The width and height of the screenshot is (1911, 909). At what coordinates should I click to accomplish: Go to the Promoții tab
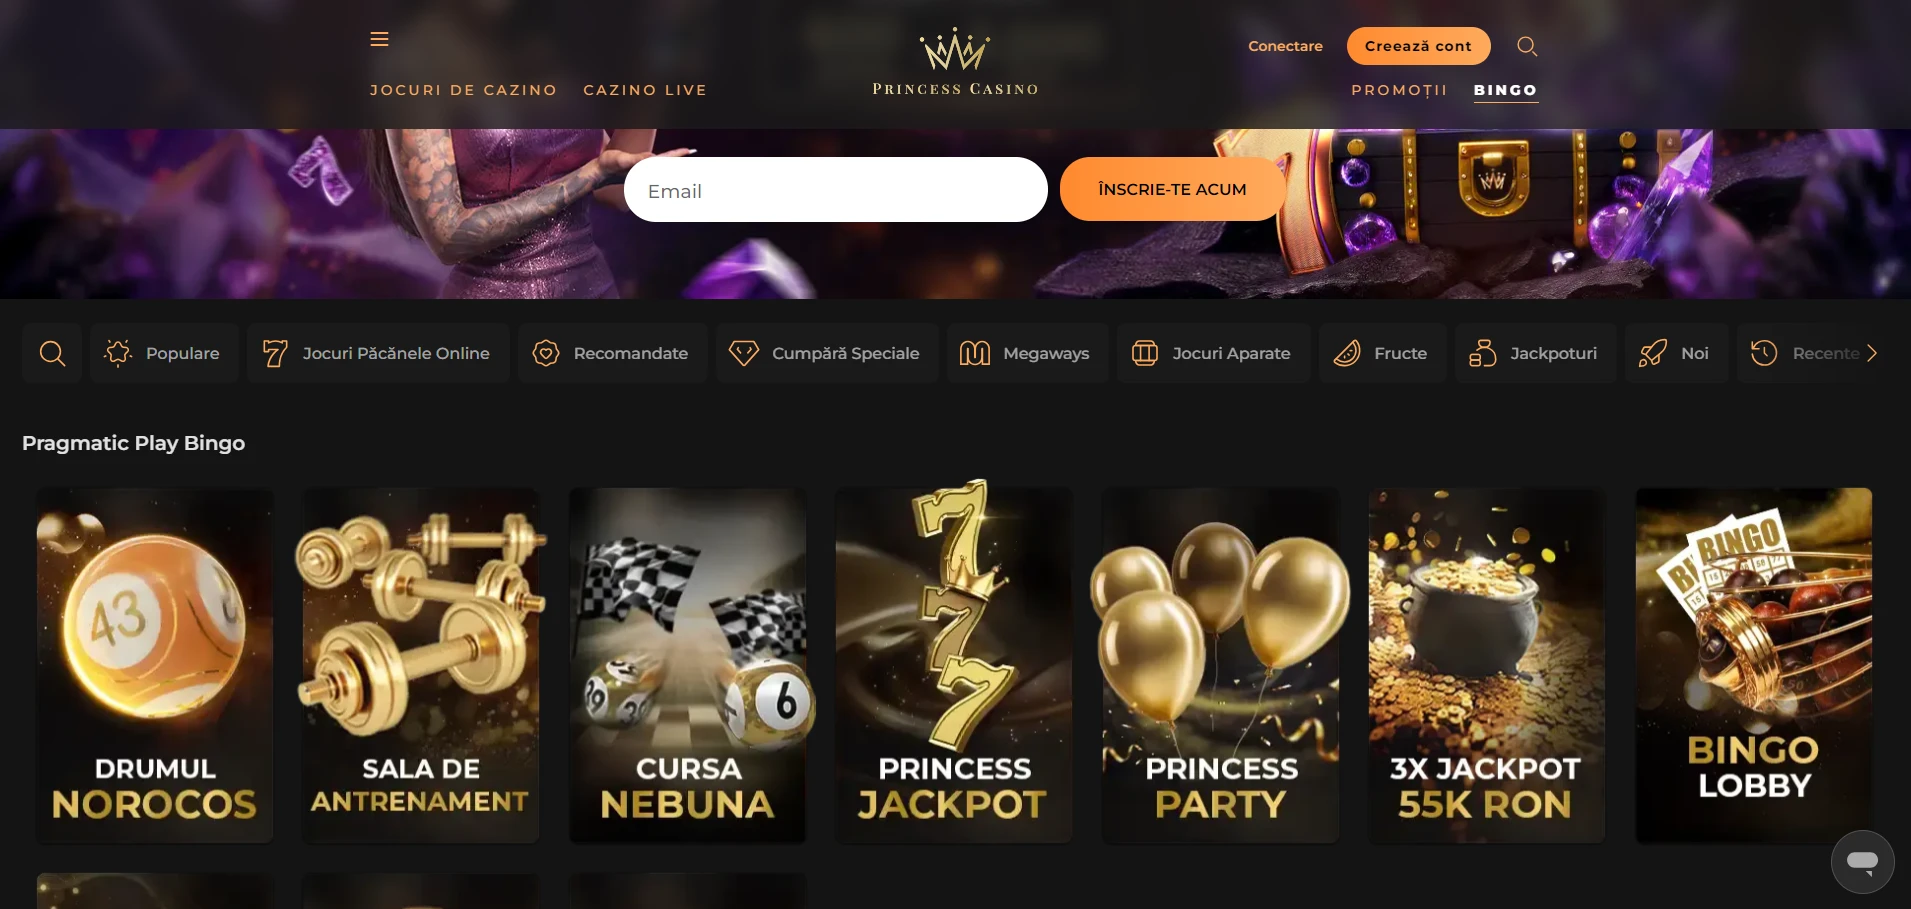click(x=1399, y=90)
